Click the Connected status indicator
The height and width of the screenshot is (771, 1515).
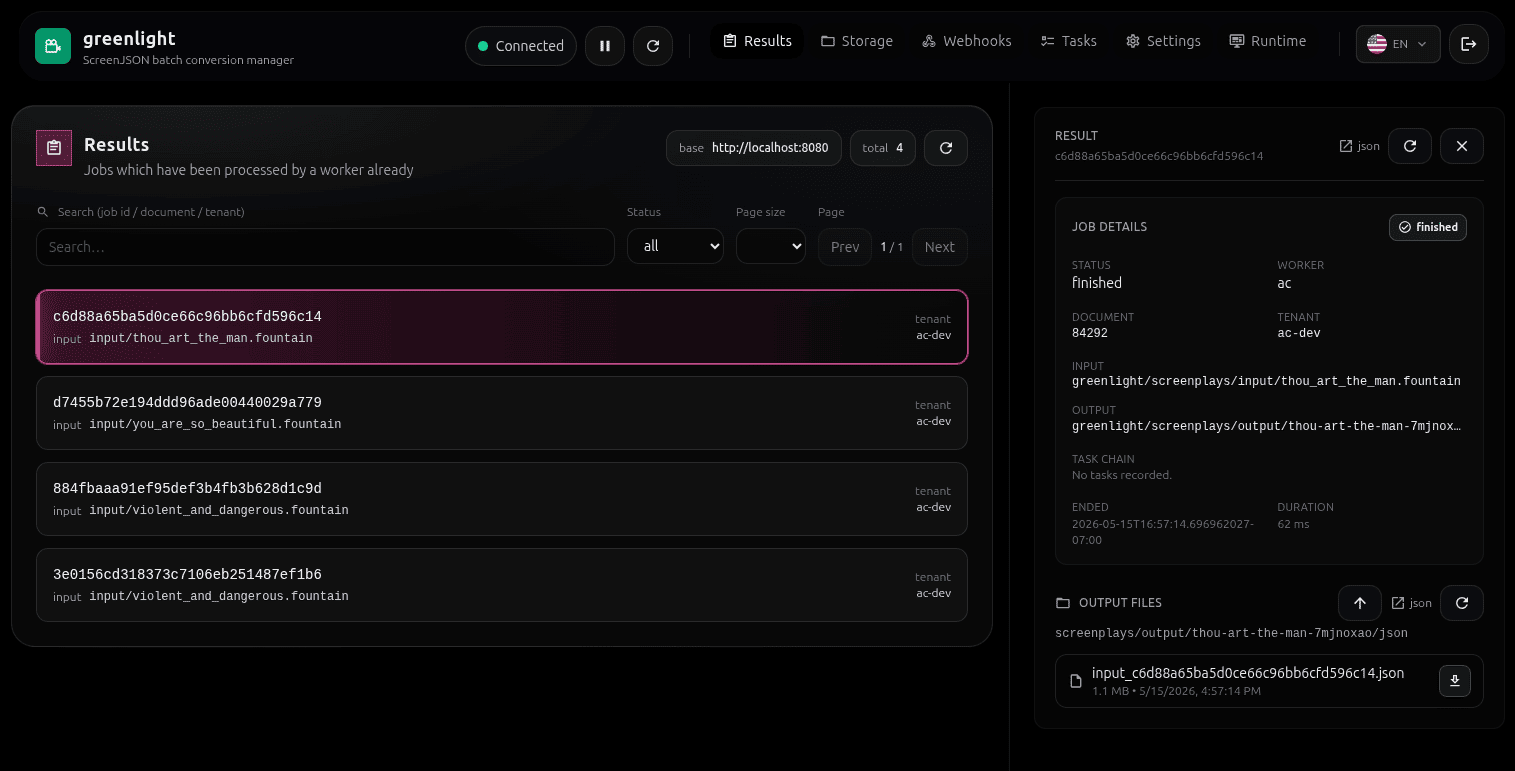(521, 46)
